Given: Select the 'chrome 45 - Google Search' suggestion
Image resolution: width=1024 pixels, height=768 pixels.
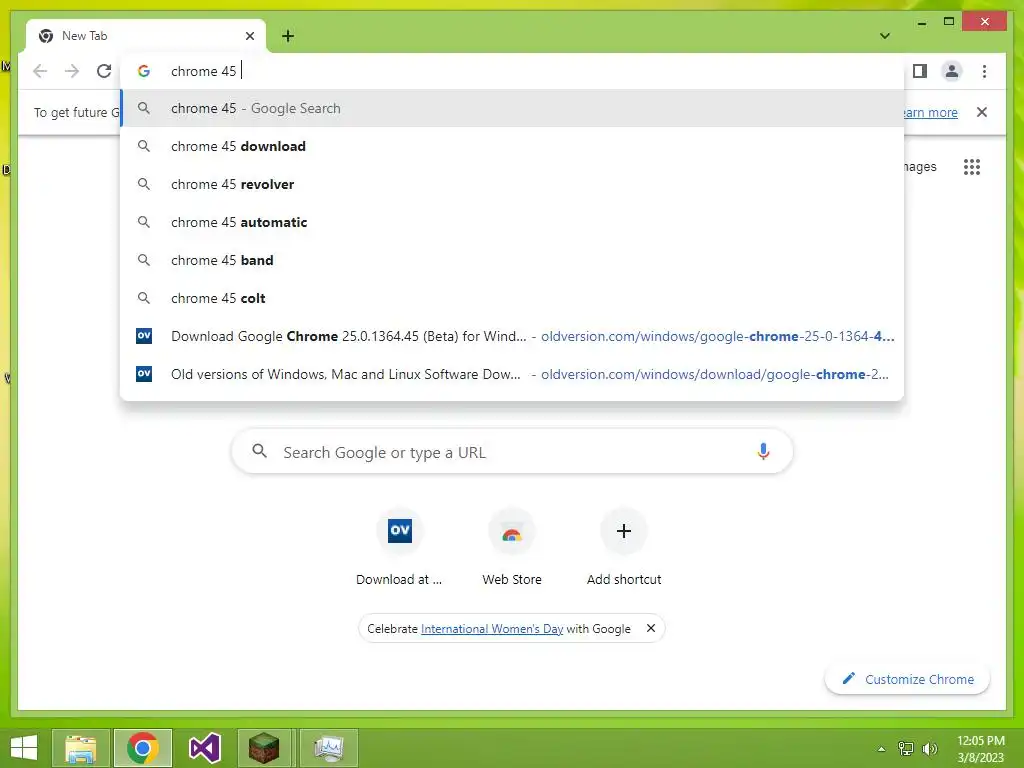Looking at the screenshot, I should 512,108.
